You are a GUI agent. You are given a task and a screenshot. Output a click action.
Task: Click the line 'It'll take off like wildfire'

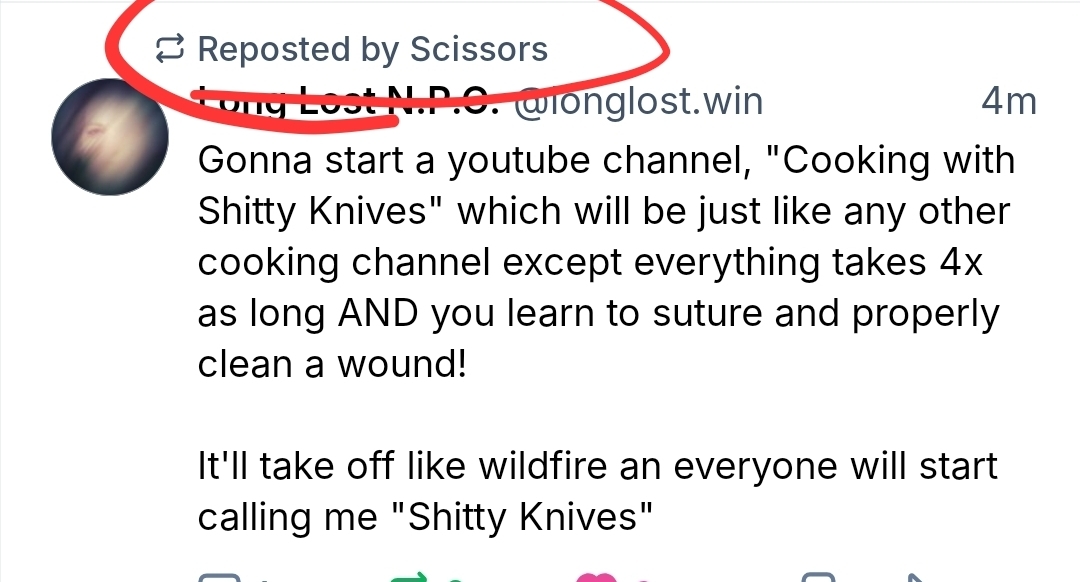point(598,466)
